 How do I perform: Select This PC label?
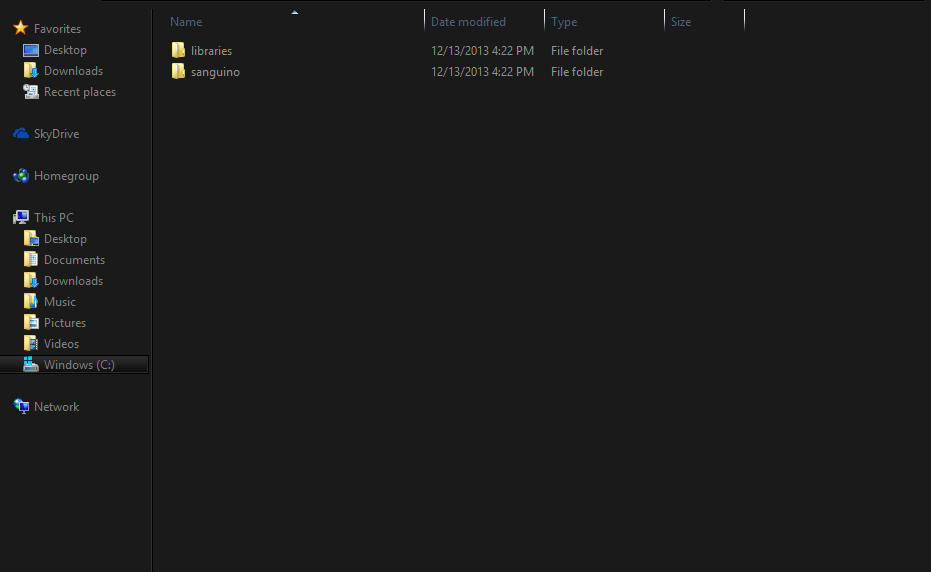coord(54,218)
